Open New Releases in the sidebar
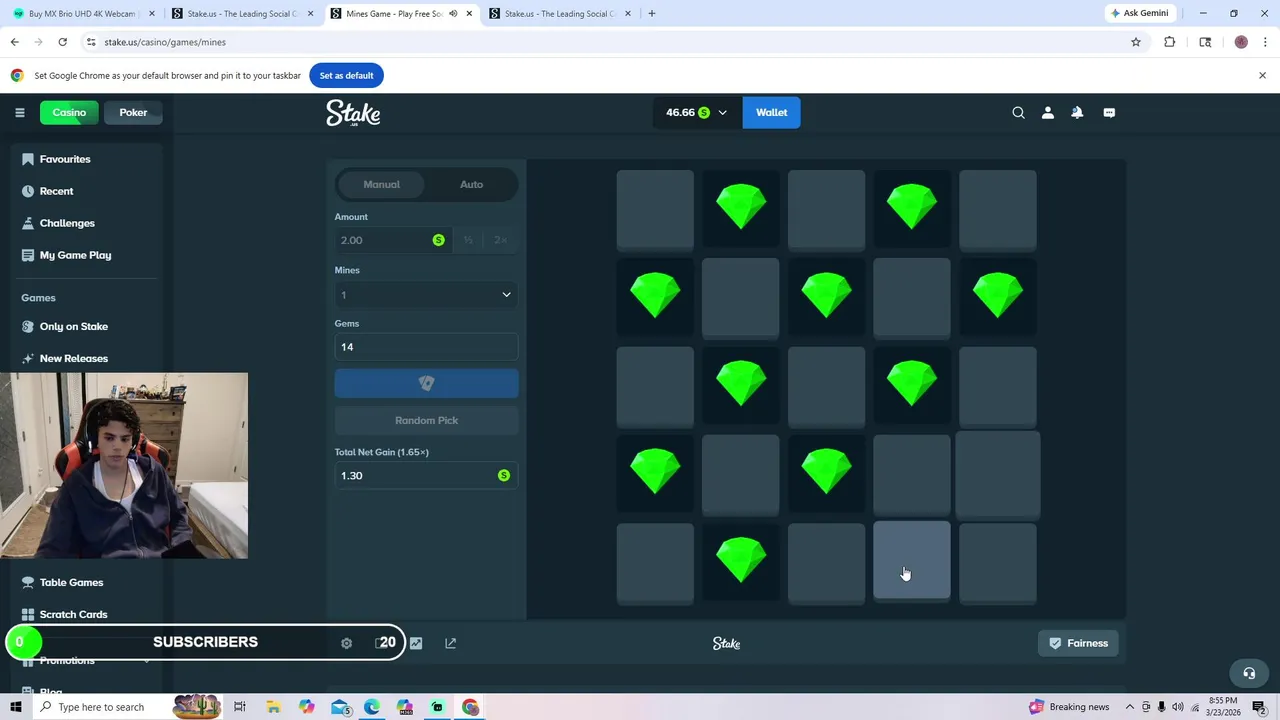Screen dimensions: 1280x720 point(73,358)
